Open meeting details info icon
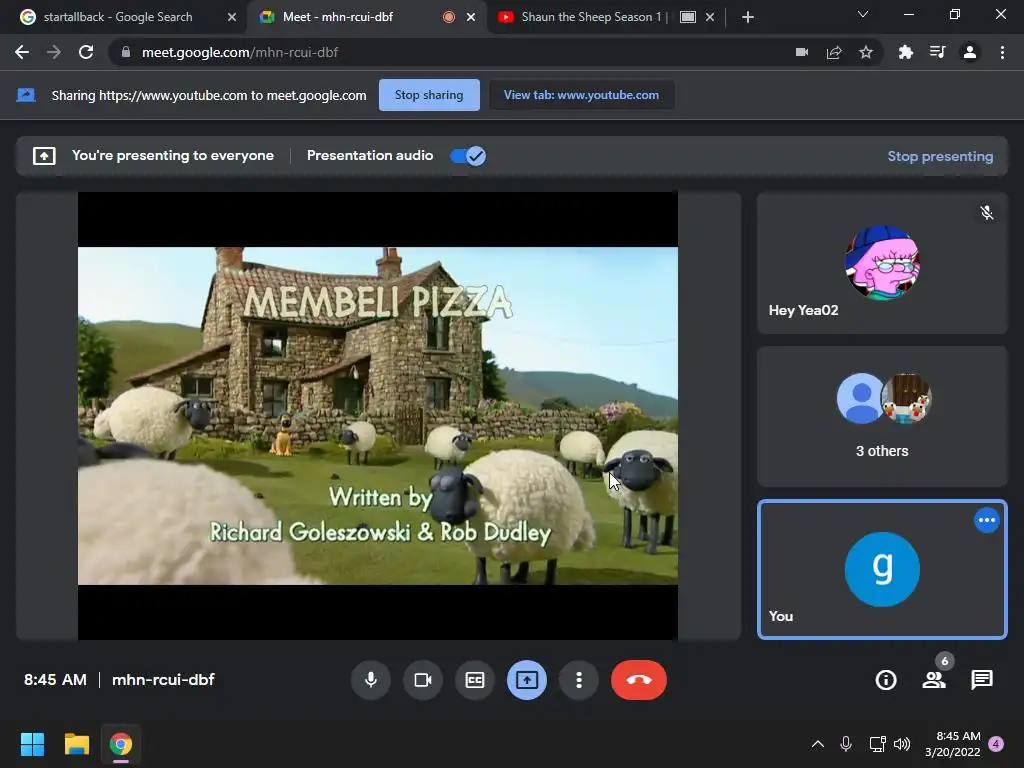Screen dimensions: 1024x768 coord(886,680)
